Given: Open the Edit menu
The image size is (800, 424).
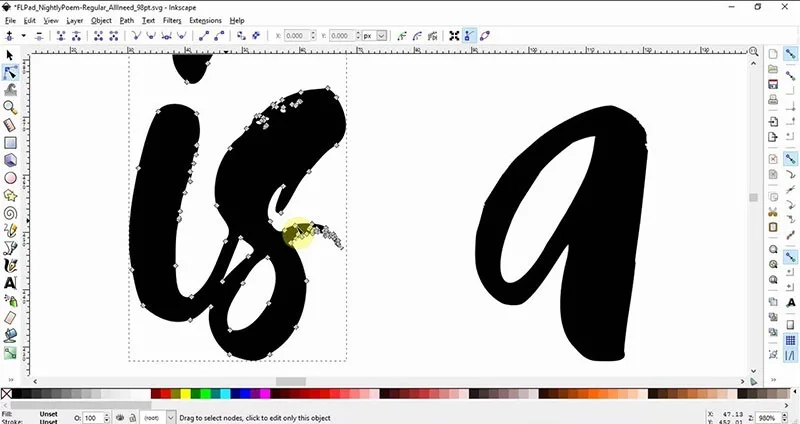Looking at the screenshot, I should 30,20.
